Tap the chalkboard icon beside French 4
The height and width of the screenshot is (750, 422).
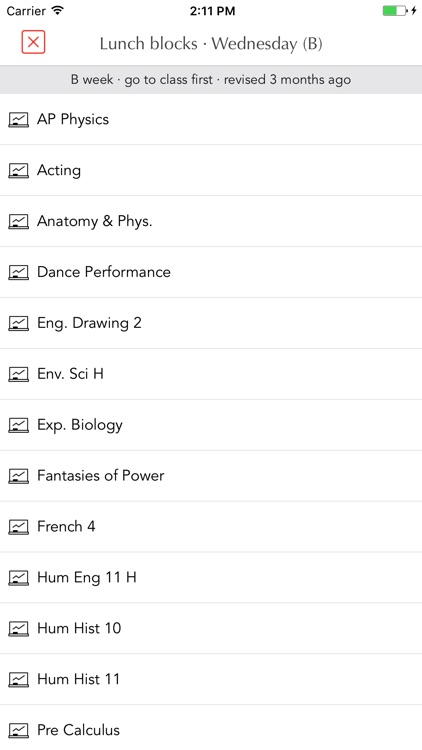pos(18,527)
